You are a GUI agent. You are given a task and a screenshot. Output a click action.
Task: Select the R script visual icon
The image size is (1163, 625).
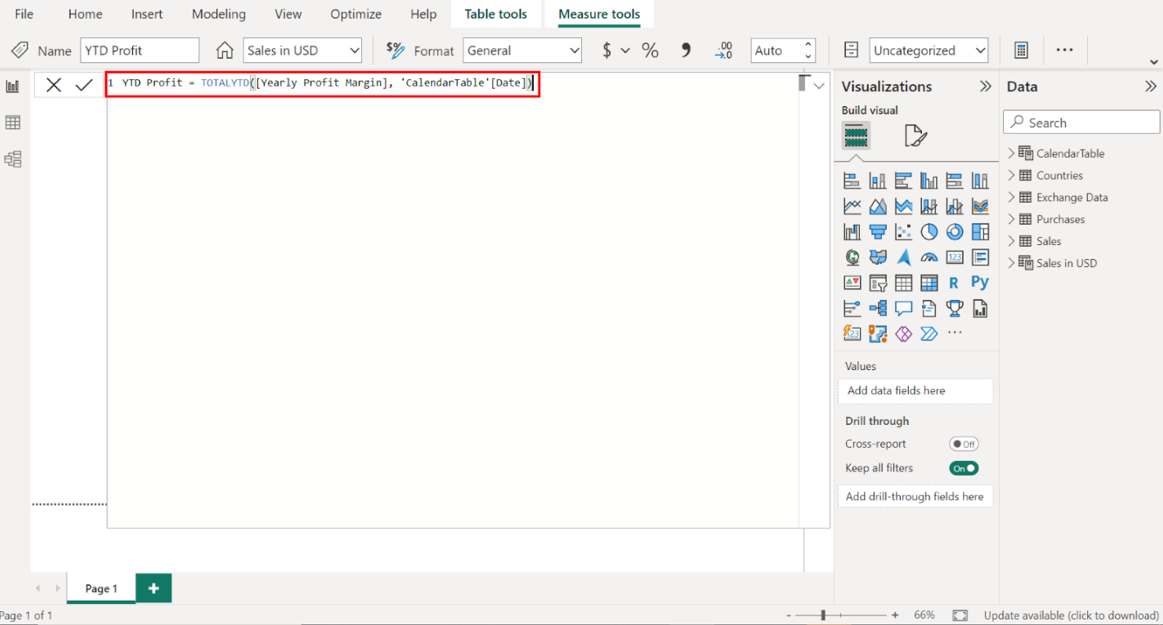(x=954, y=283)
